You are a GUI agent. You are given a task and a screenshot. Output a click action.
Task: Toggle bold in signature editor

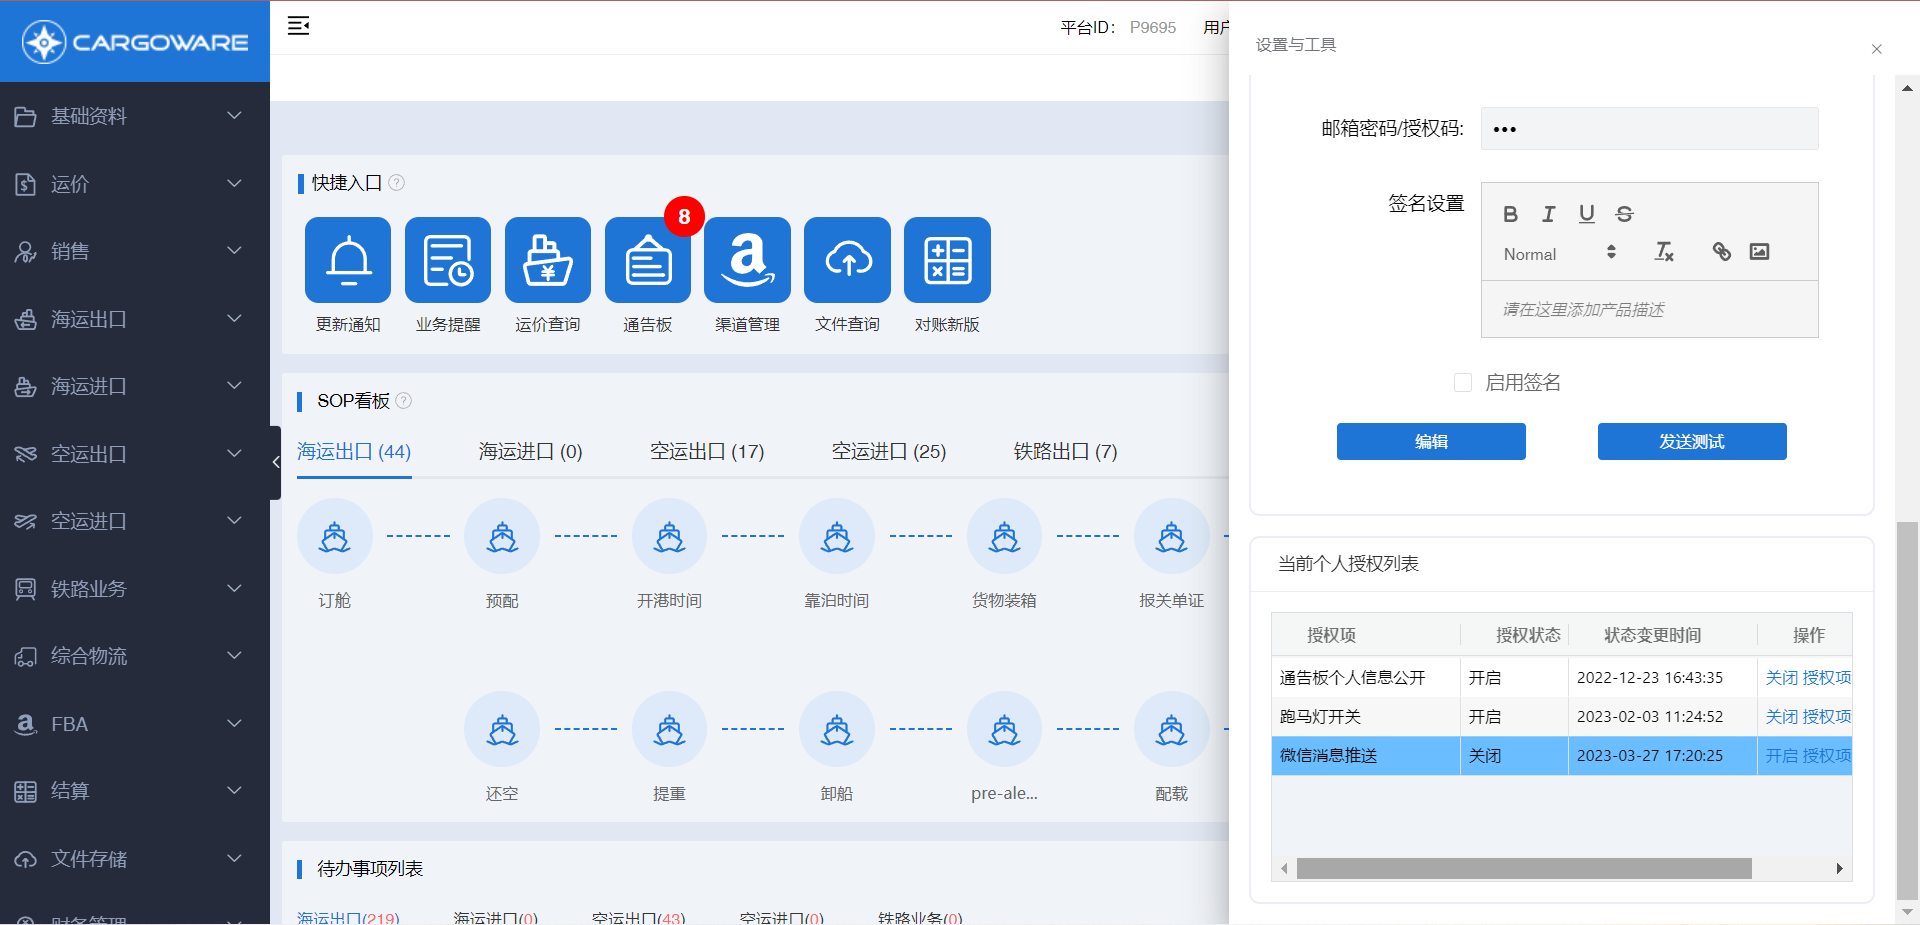point(1510,214)
